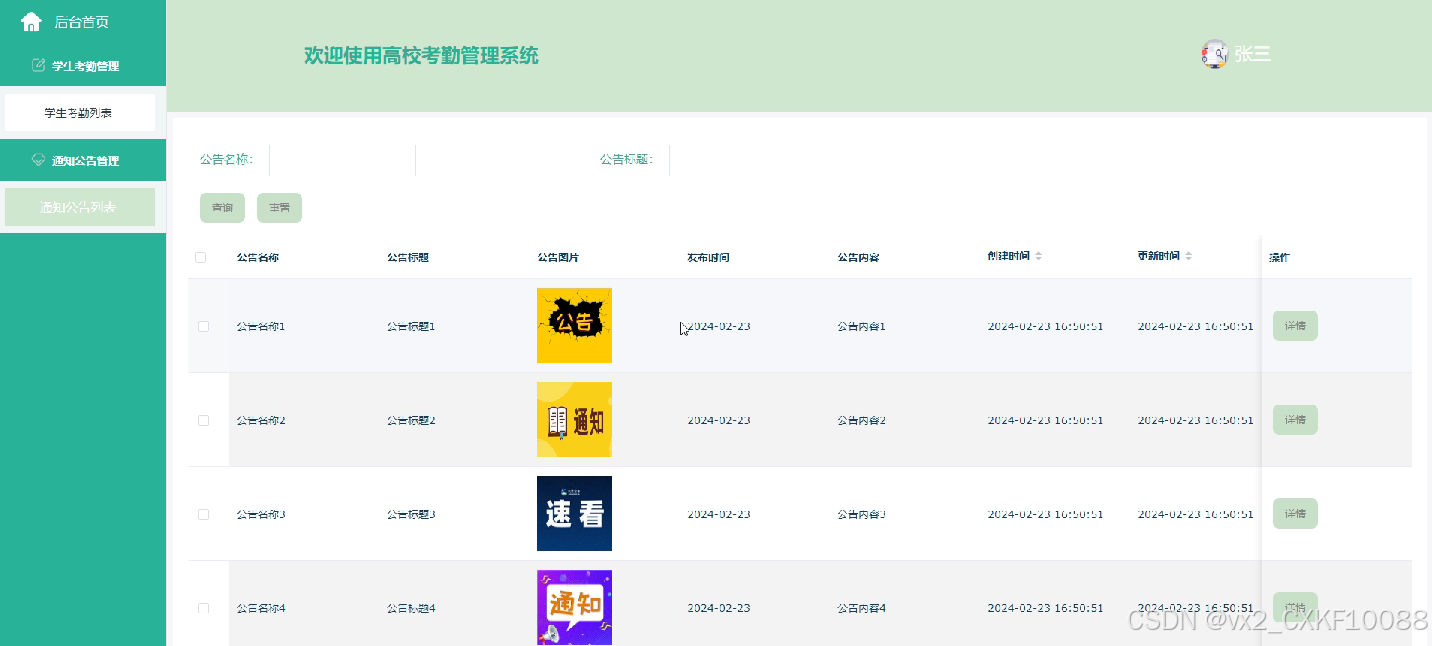Check the checkbox for 公告名称2 row
Viewport: 1432px width, 646px height.
pos(203,420)
